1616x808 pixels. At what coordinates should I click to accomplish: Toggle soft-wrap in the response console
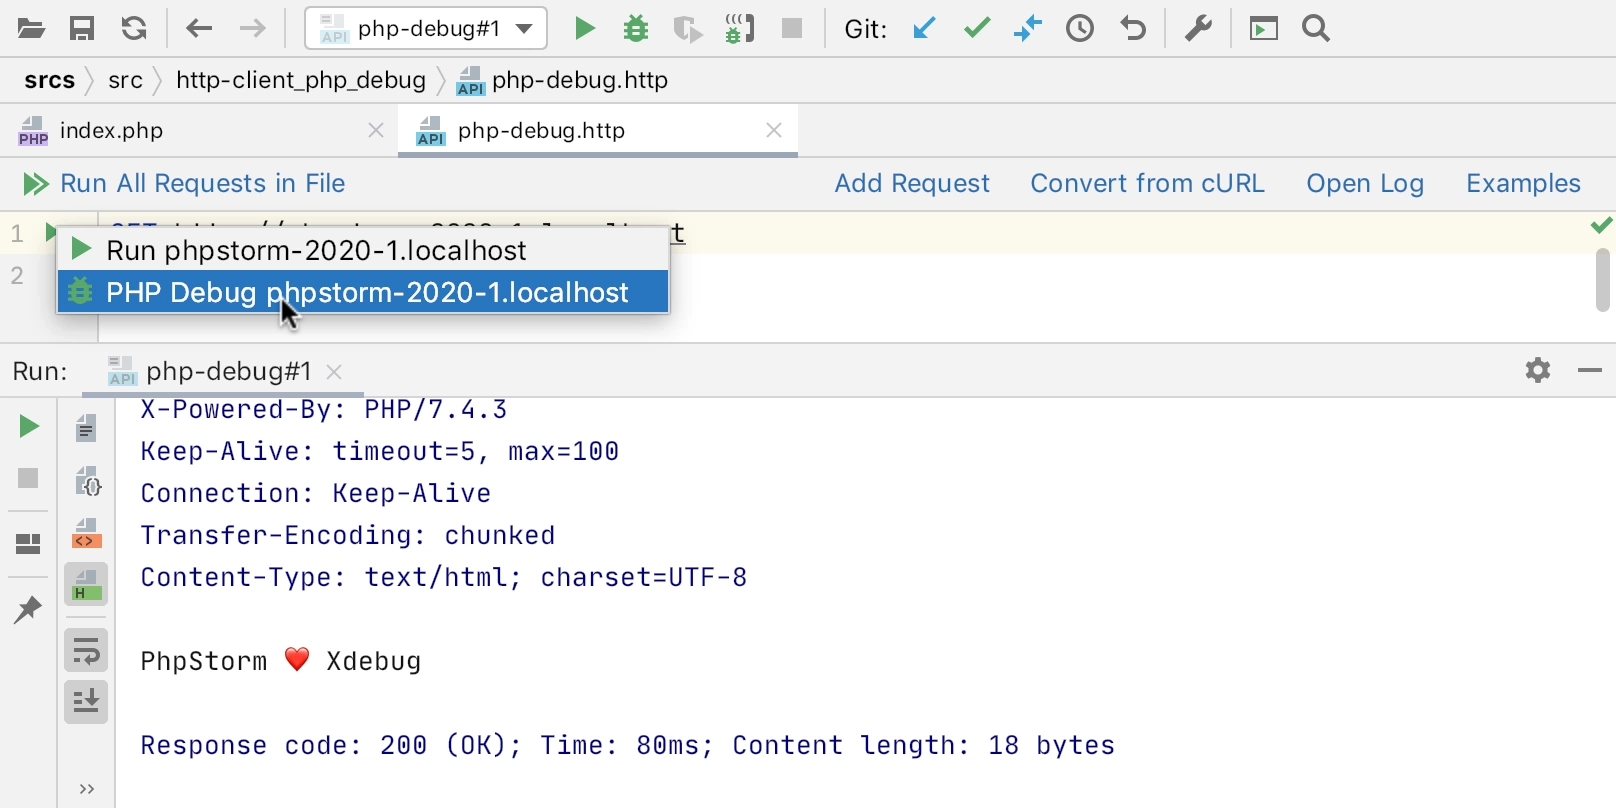tap(87, 652)
